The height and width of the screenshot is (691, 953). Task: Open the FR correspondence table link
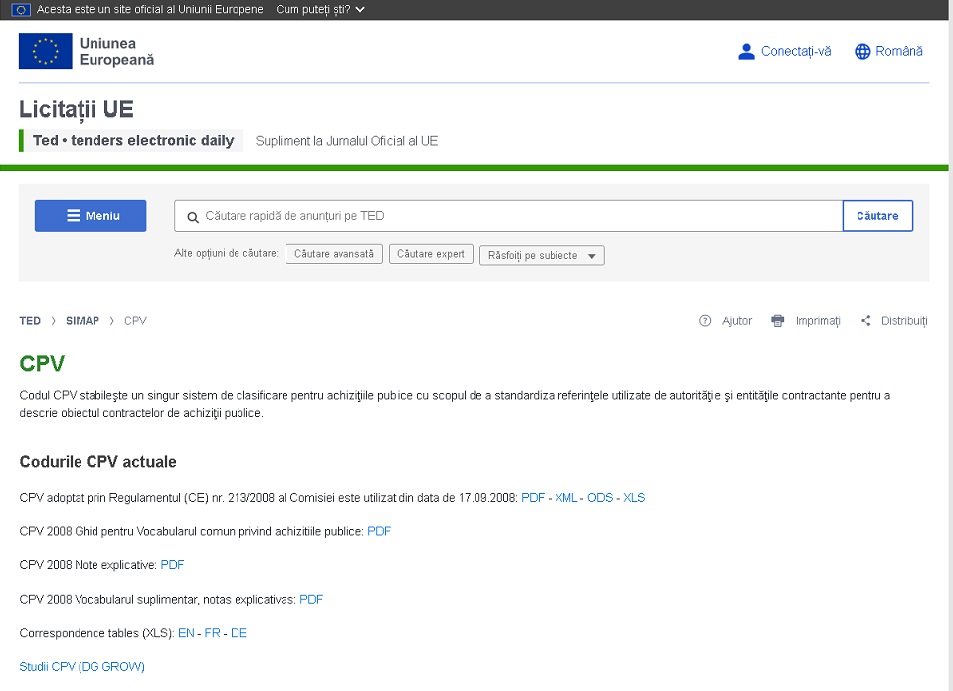[x=212, y=633]
